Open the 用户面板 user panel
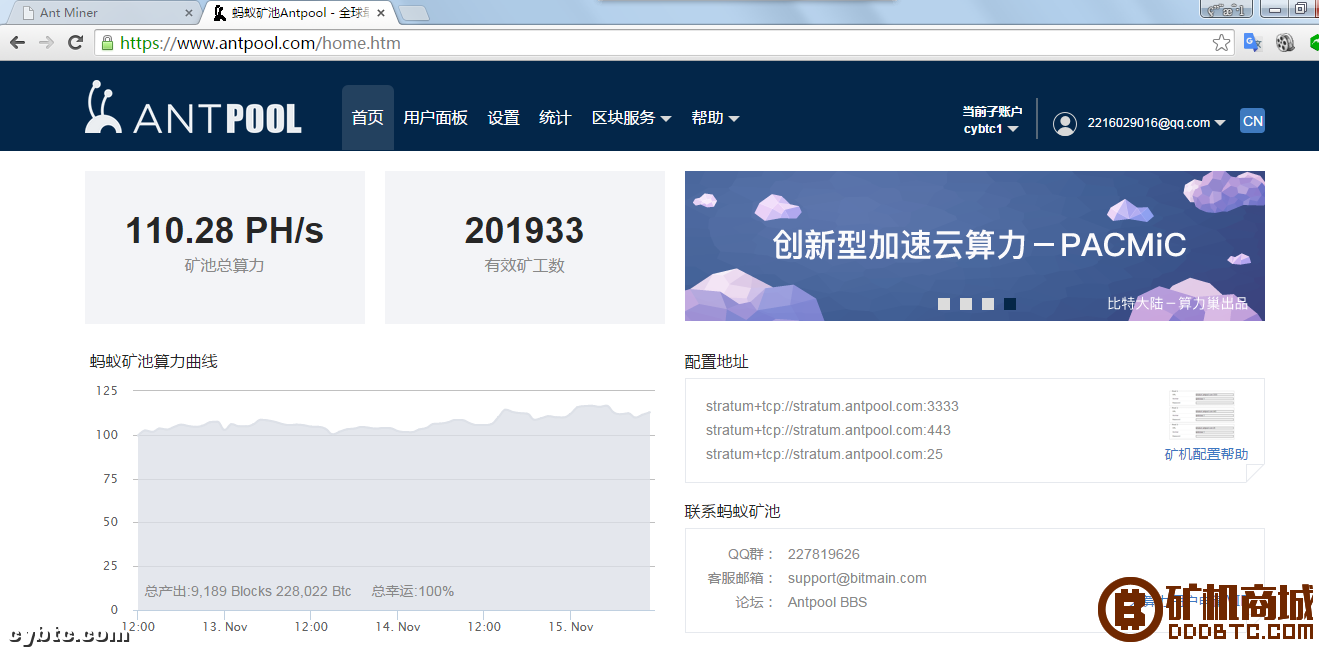 point(436,118)
